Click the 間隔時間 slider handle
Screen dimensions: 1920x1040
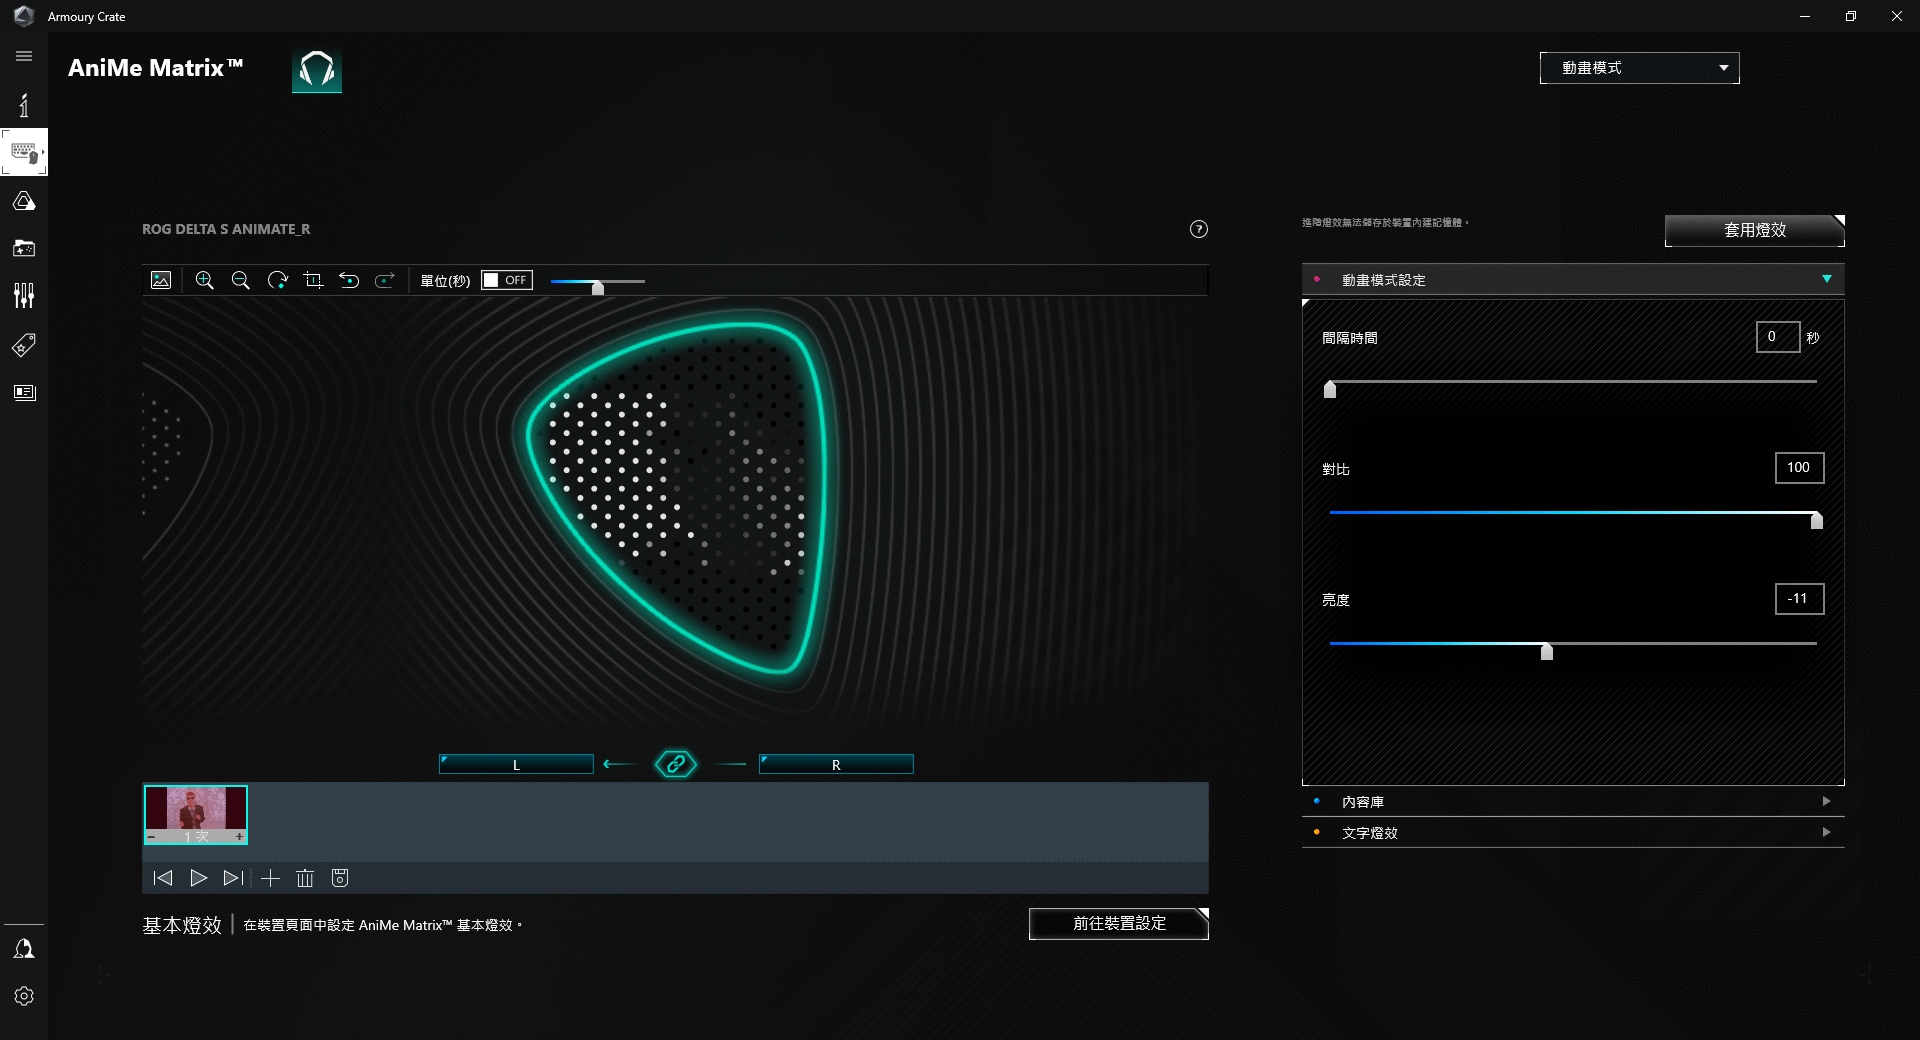click(1330, 389)
